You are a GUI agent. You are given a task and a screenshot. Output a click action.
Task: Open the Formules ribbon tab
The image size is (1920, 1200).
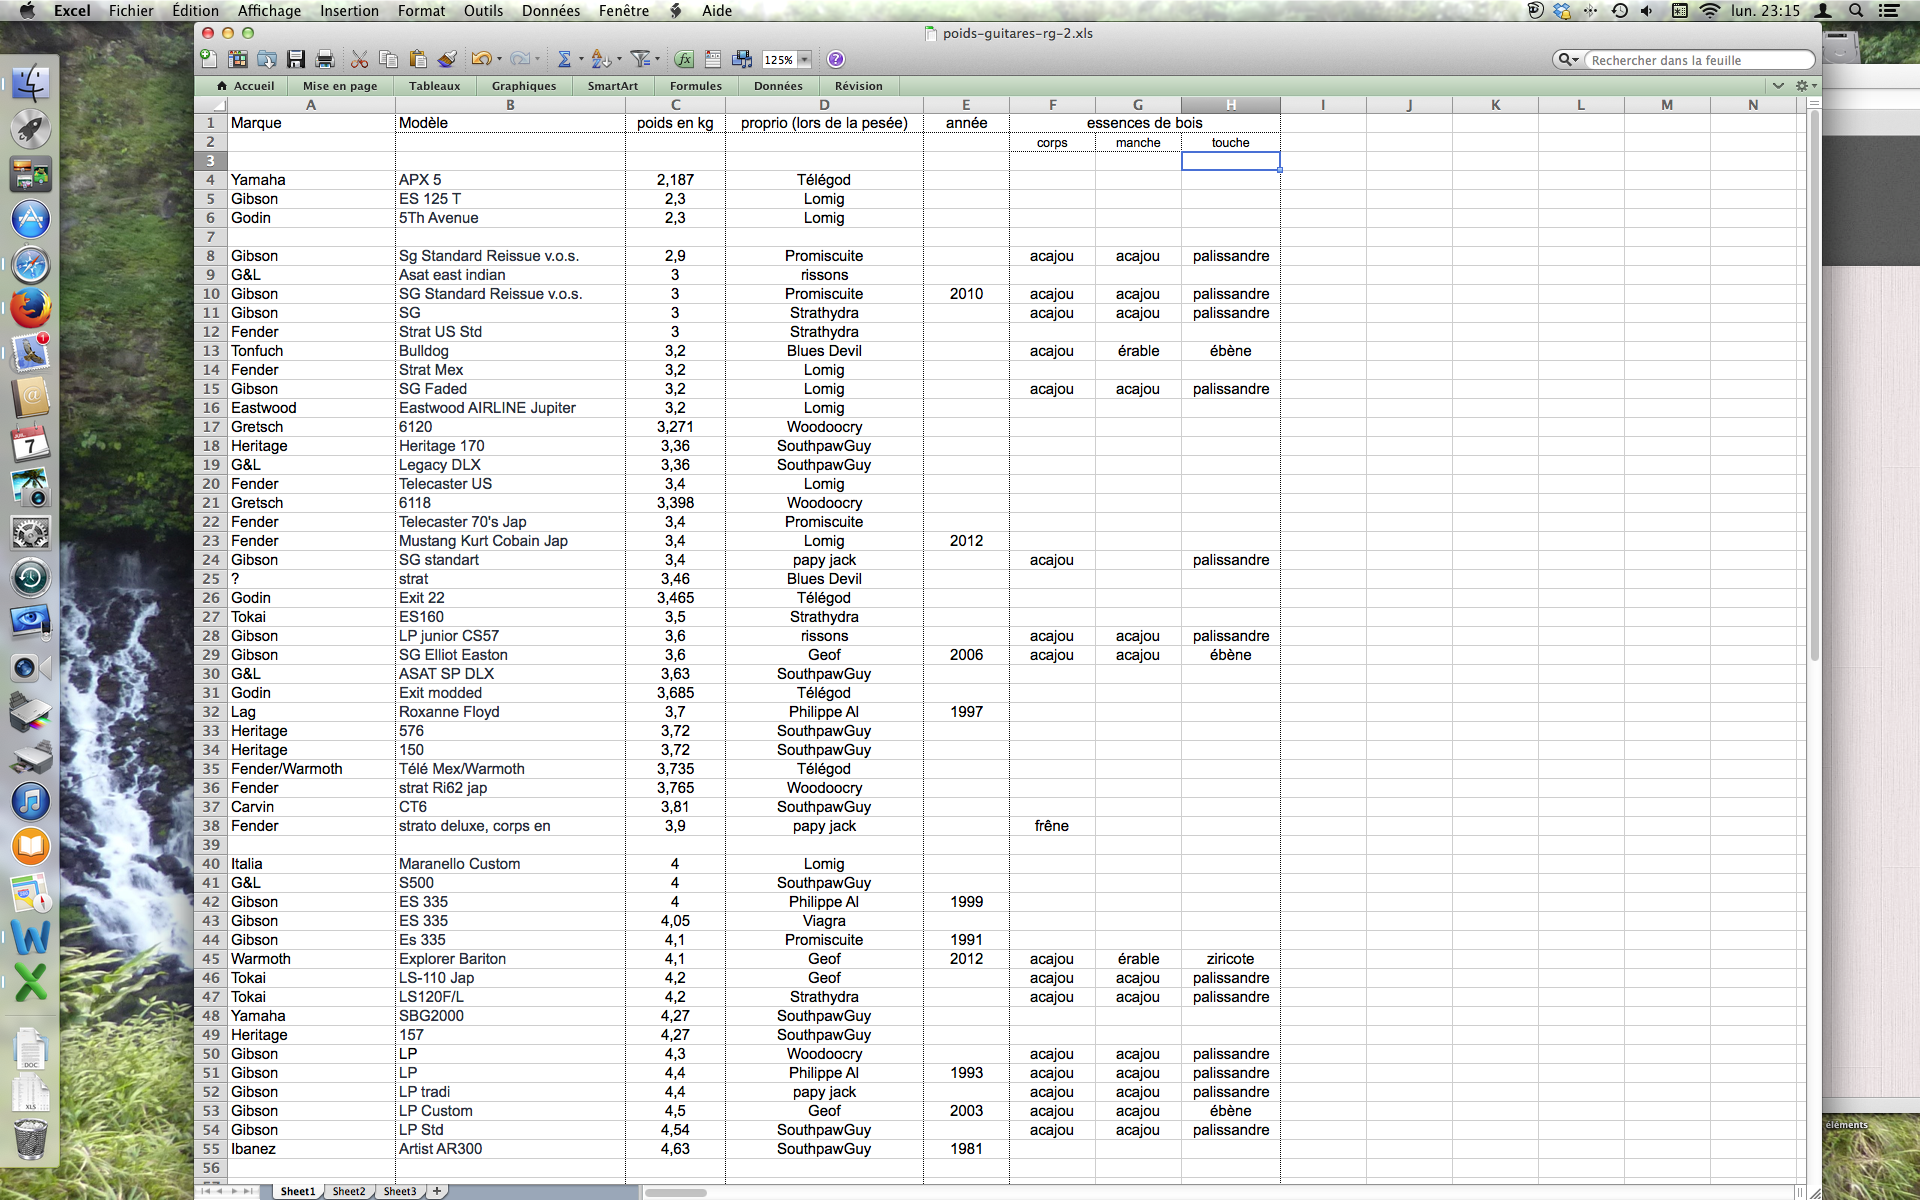(x=696, y=86)
